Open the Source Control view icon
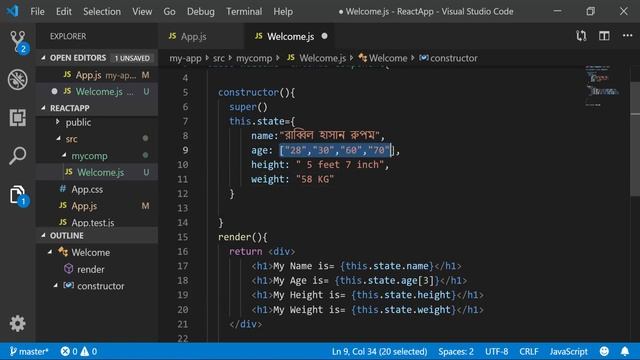This screenshot has width=640, height=360. [x=18, y=41]
